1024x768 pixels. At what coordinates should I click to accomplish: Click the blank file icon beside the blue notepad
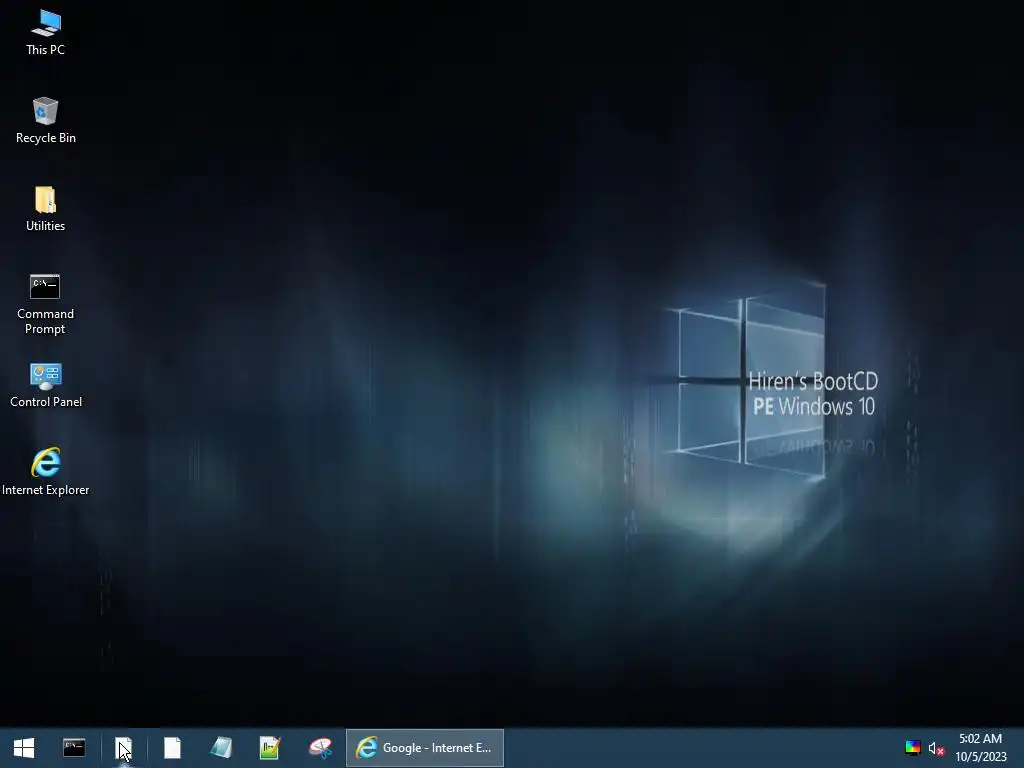click(172, 748)
